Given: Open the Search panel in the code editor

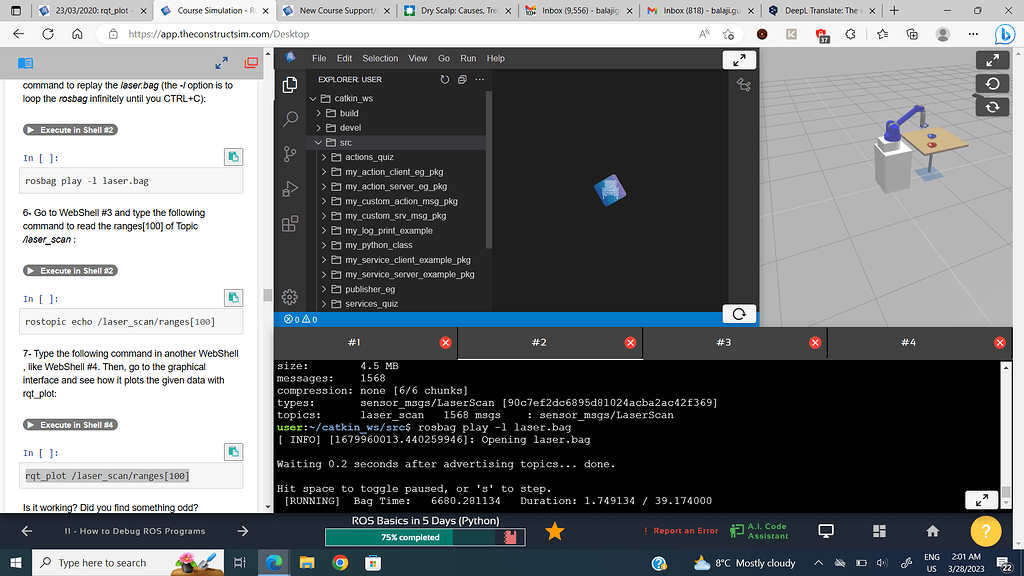Looking at the screenshot, I should pyautogui.click(x=289, y=118).
